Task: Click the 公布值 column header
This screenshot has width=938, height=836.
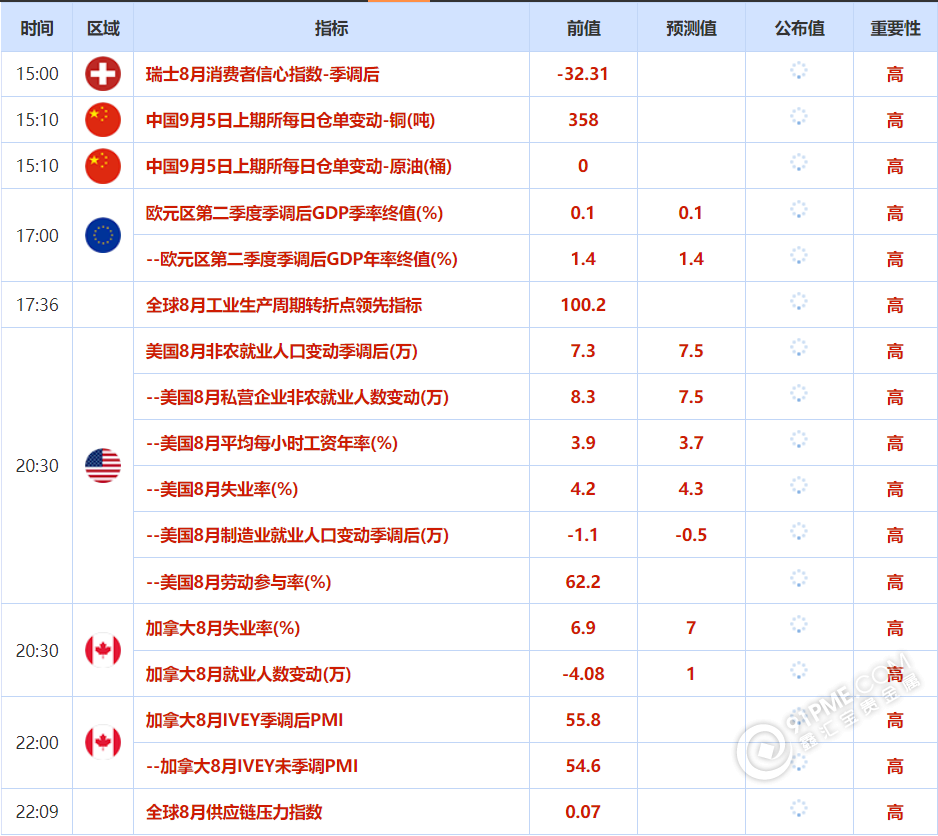Action: coord(799,28)
